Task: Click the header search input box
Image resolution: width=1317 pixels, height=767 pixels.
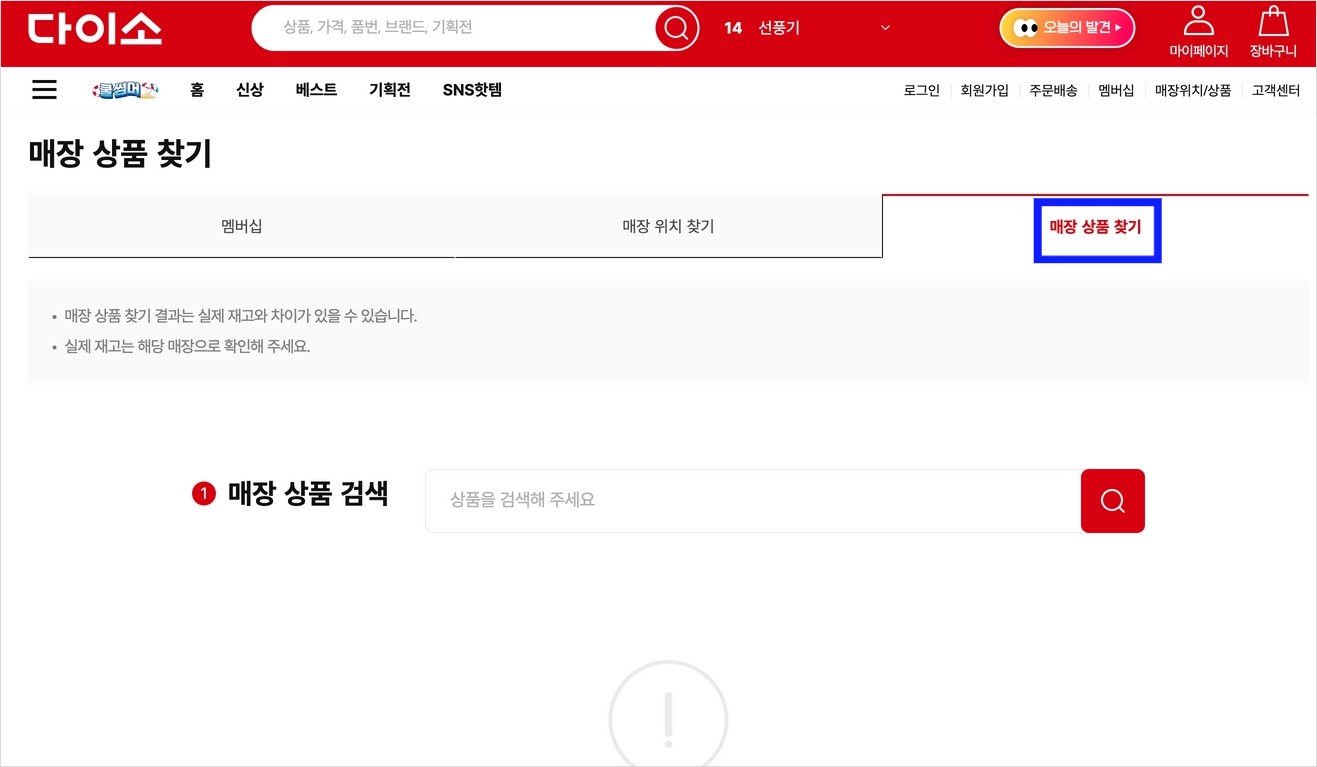Action: tap(450, 28)
